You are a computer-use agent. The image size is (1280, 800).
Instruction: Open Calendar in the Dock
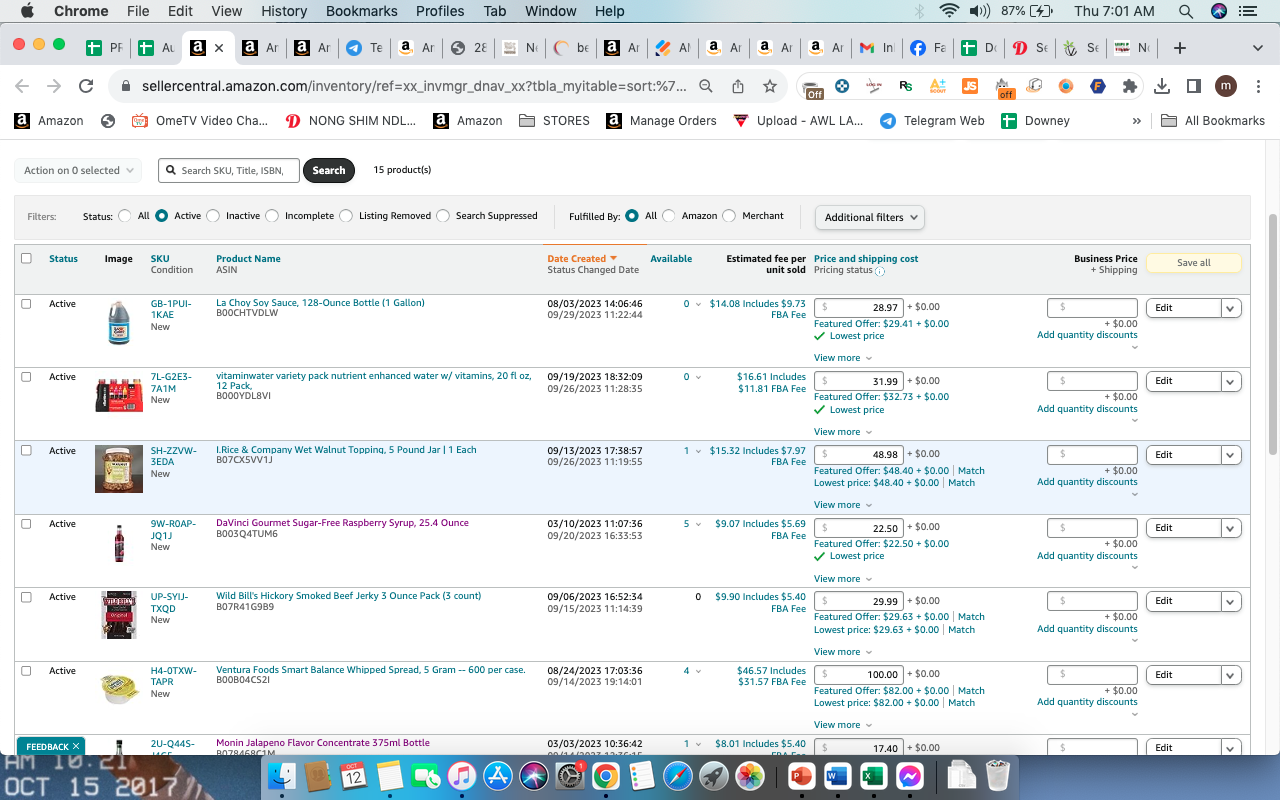click(x=353, y=775)
